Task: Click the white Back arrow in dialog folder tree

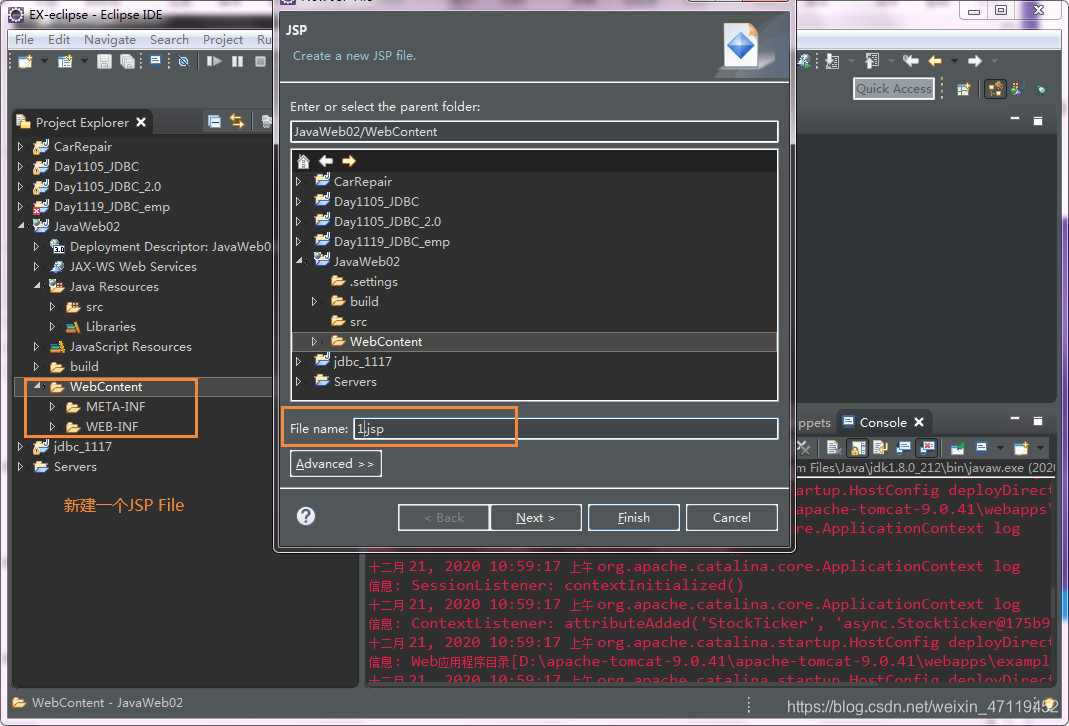Action: point(326,161)
